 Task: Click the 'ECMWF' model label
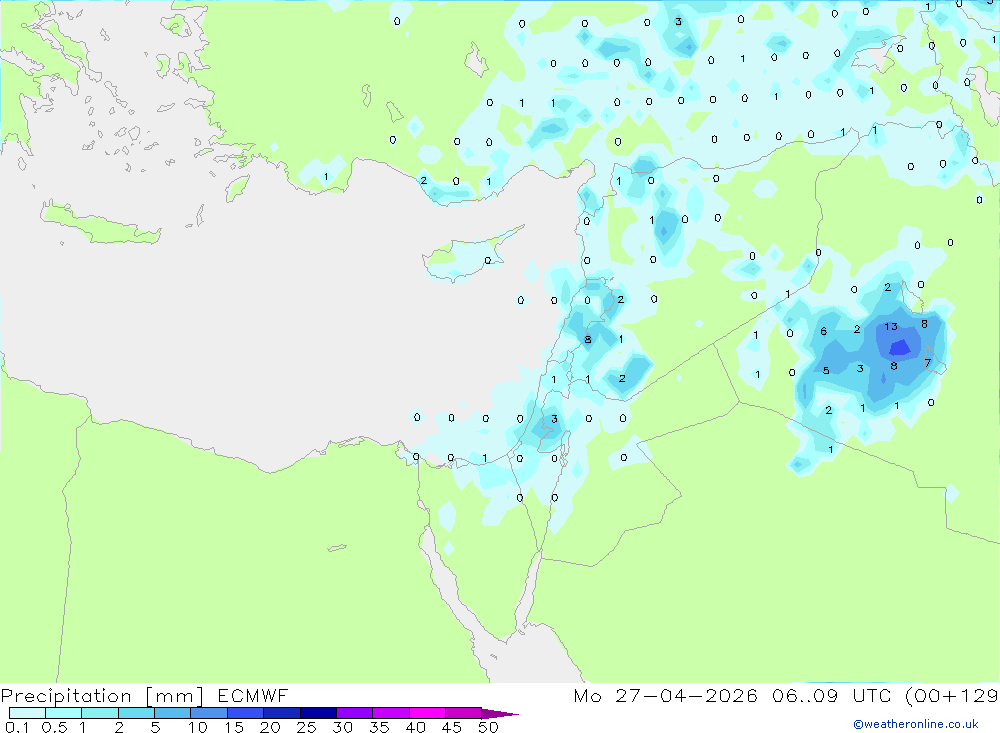click(253, 695)
